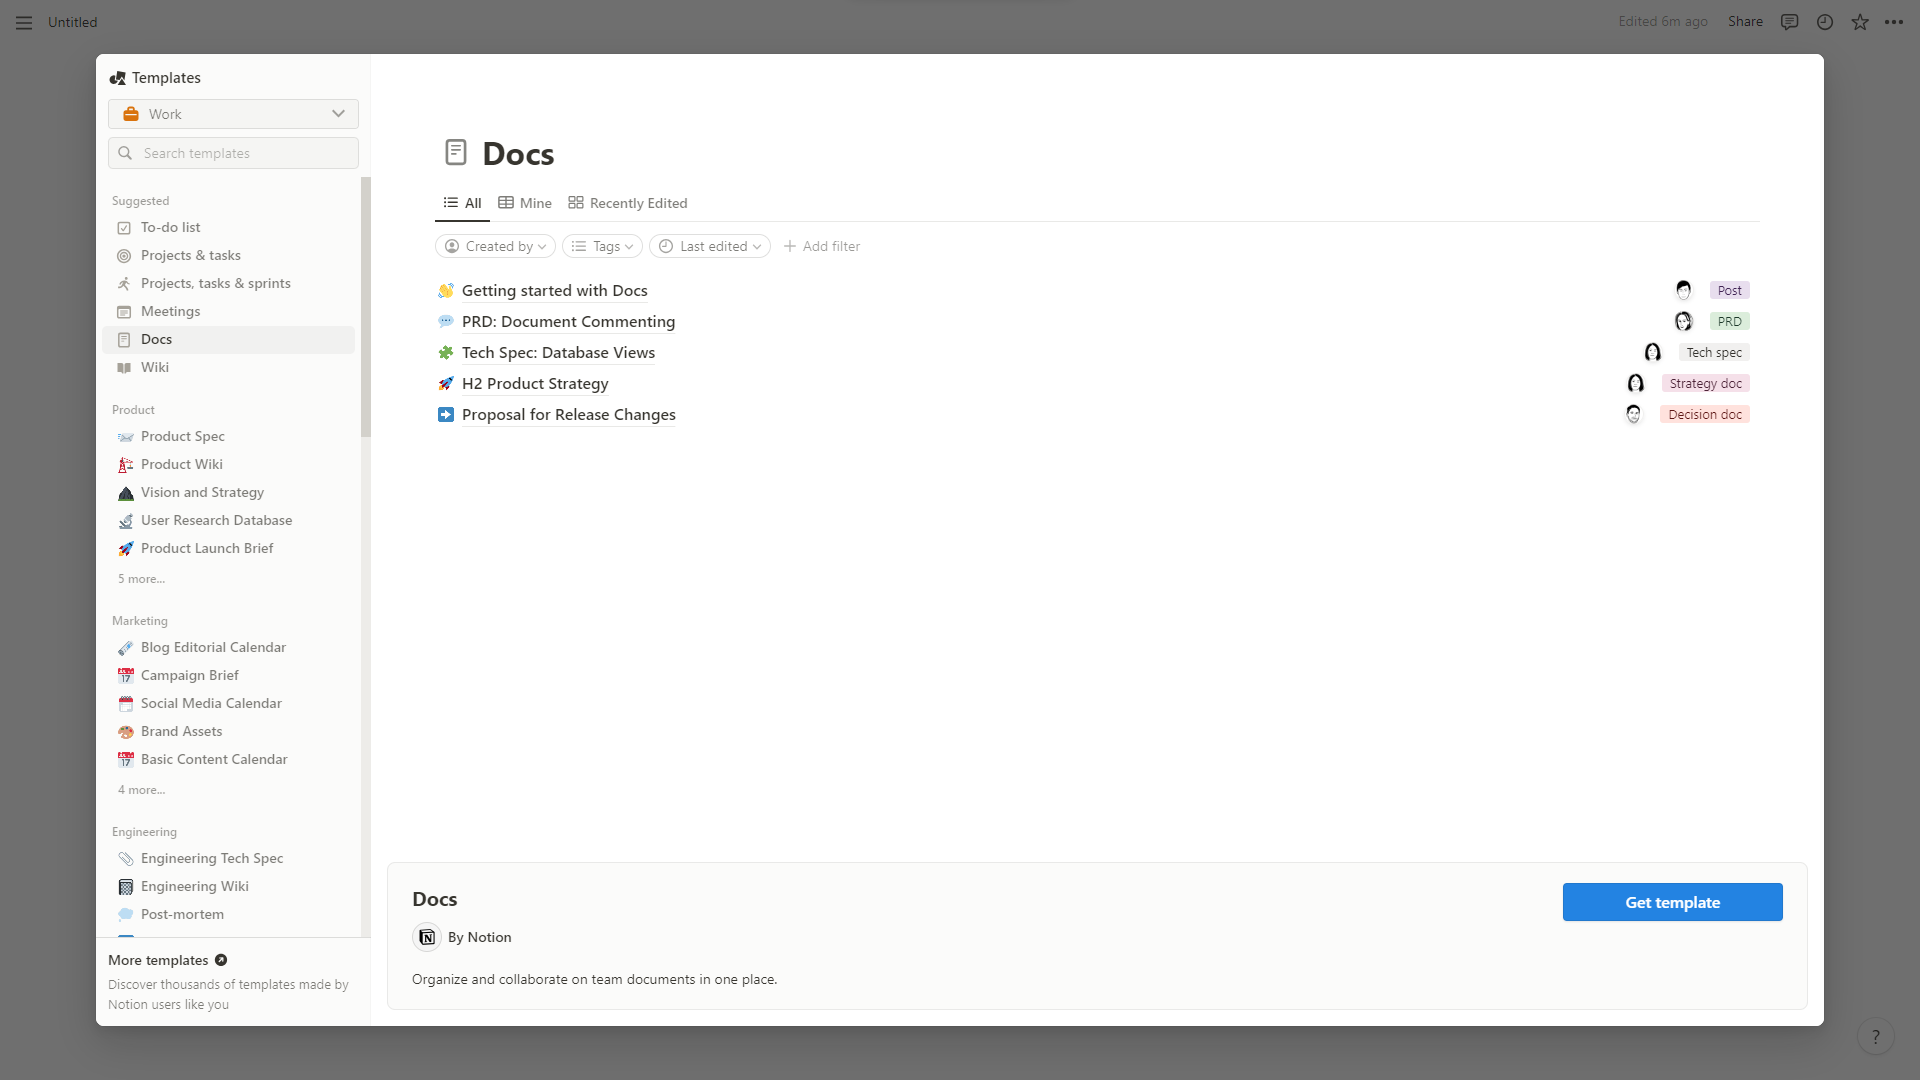This screenshot has height=1080, width=1920.
Task: Select To-do list template in sidebar
Action: pos(170,228)
